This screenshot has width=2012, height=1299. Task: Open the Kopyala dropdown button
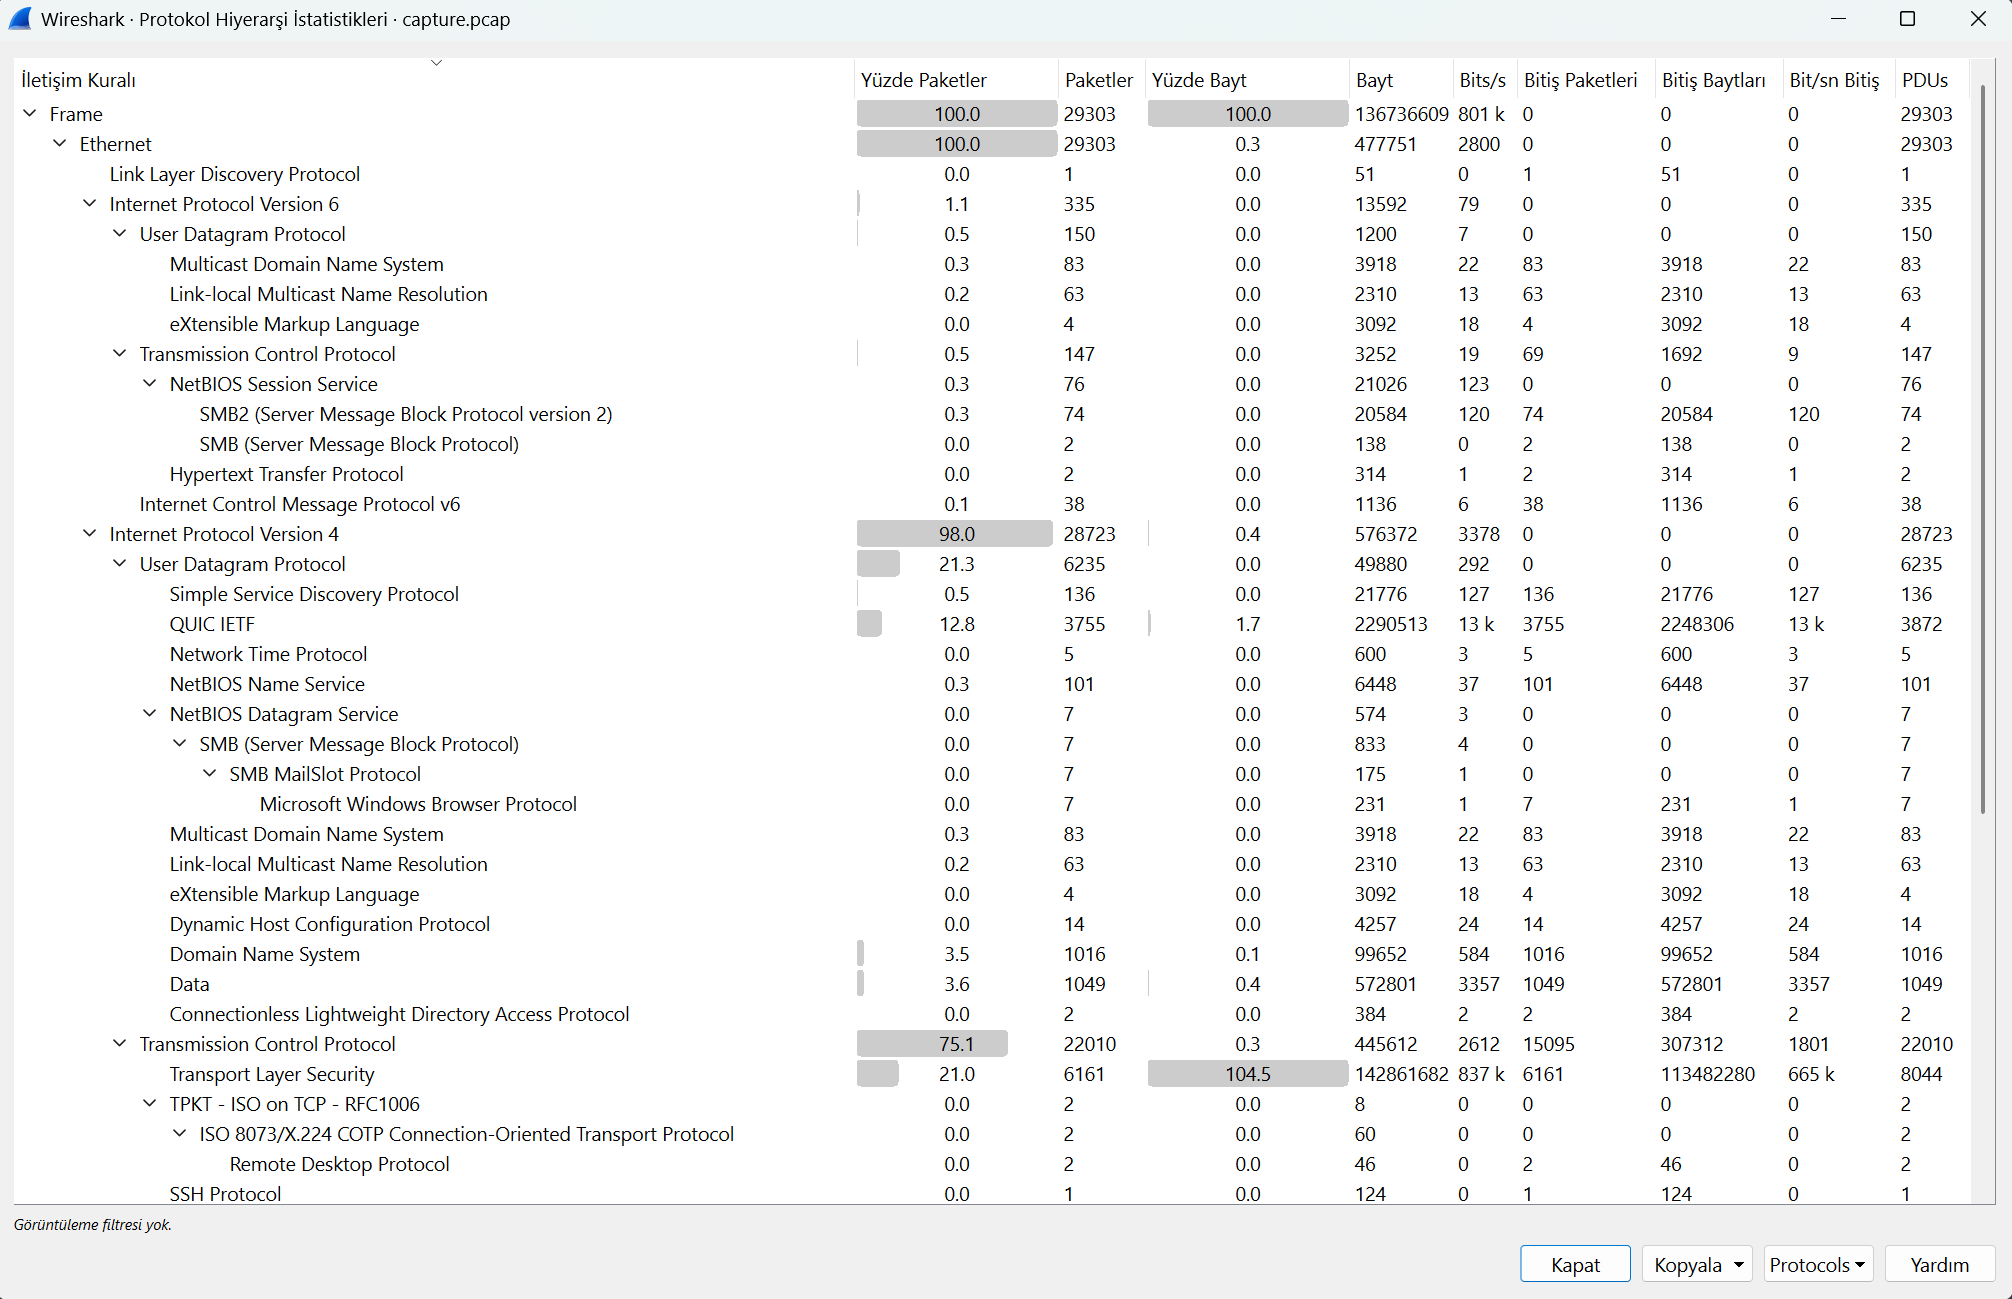pos(1697,1264)
